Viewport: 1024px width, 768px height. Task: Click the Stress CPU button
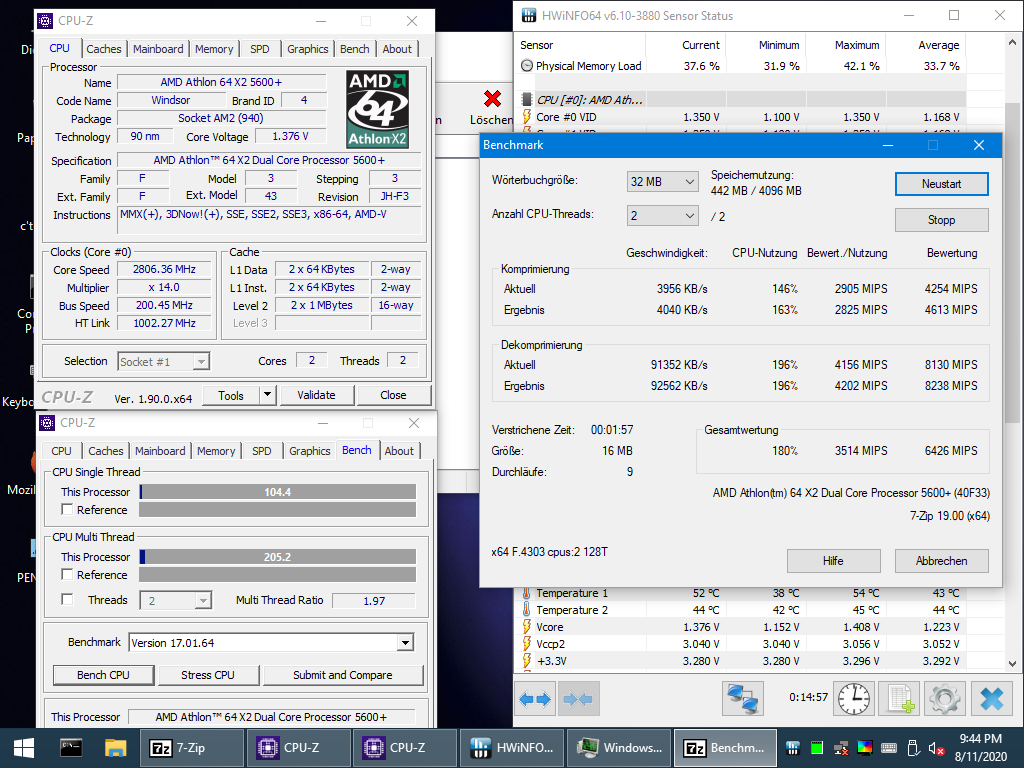[x=208, y=675]
